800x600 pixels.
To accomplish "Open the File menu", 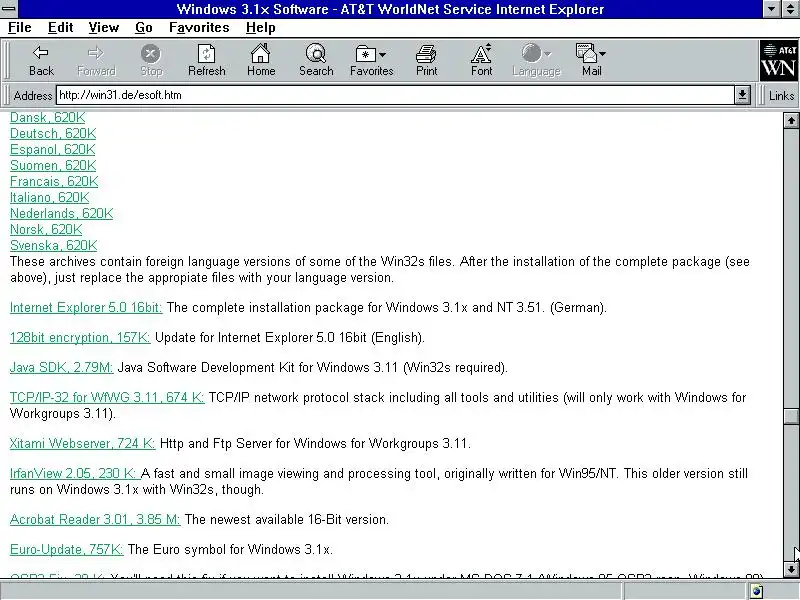I will pyautogui.click(x=19, y=28).
